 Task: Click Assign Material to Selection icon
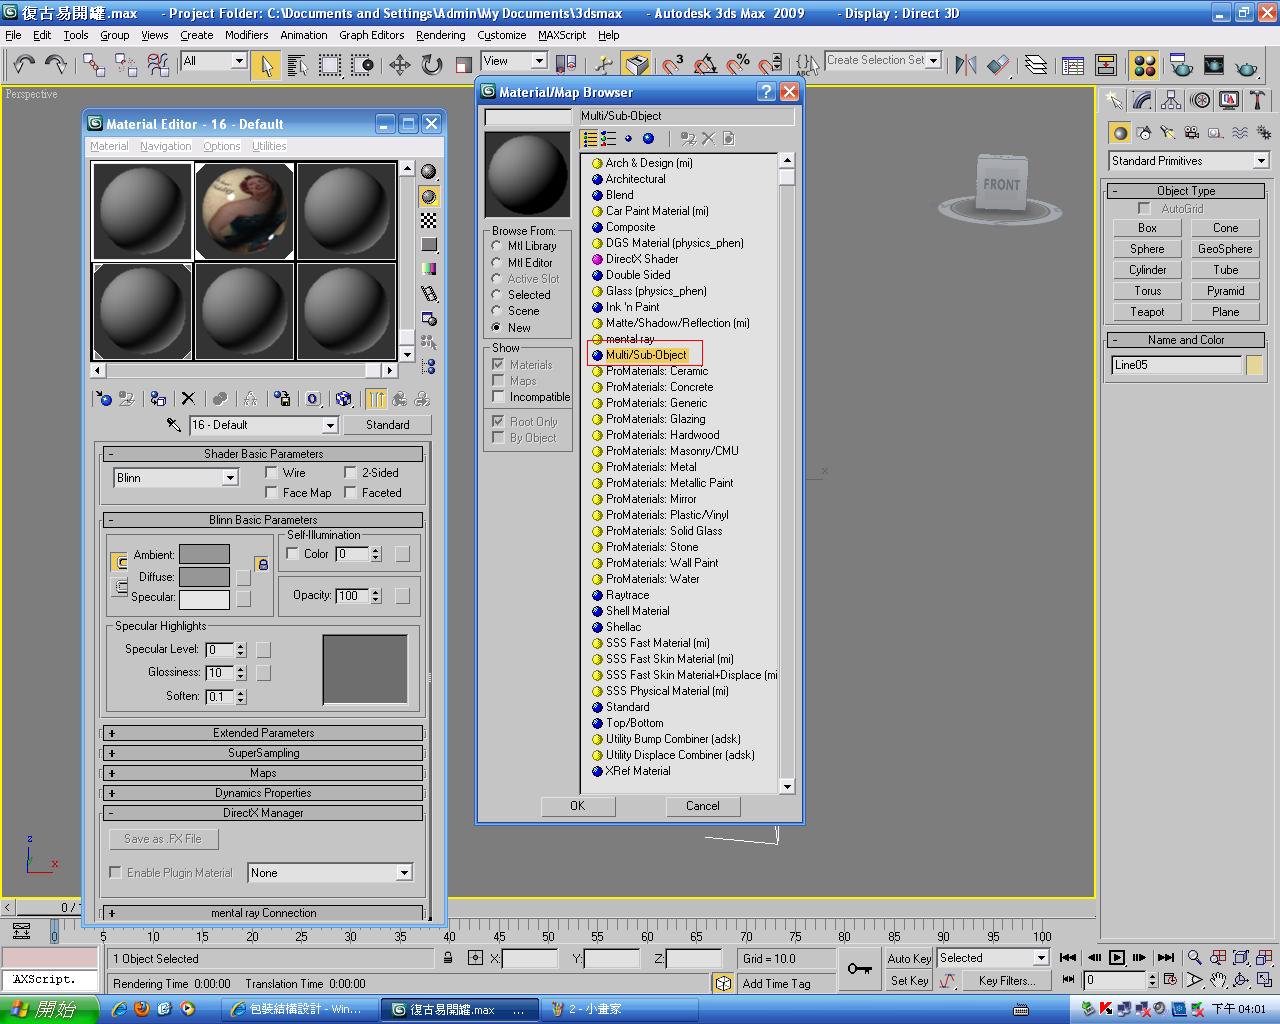(157, 398)
